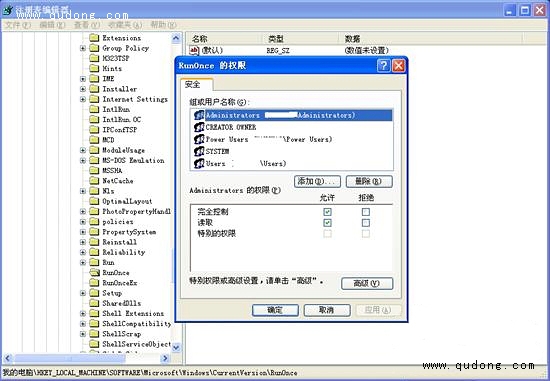Image resolution: width=550 pixels, height=381 pixels.
Task: Click the 删除 button
Action: (x=369, y=181)
